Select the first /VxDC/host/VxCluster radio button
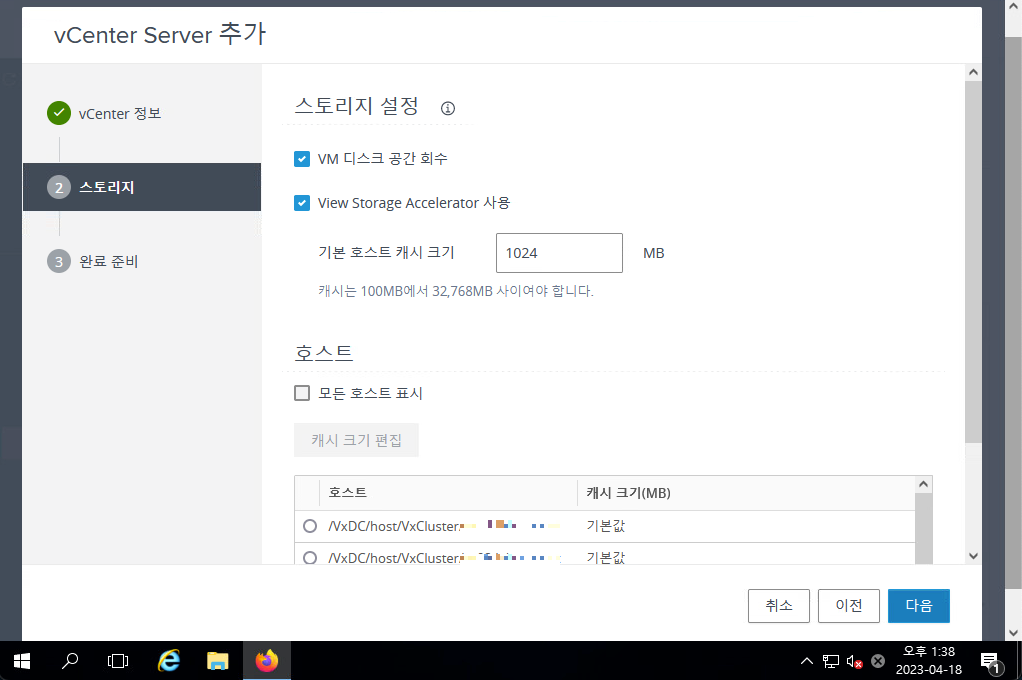1022x680 pixels. [x=310, y=526]
